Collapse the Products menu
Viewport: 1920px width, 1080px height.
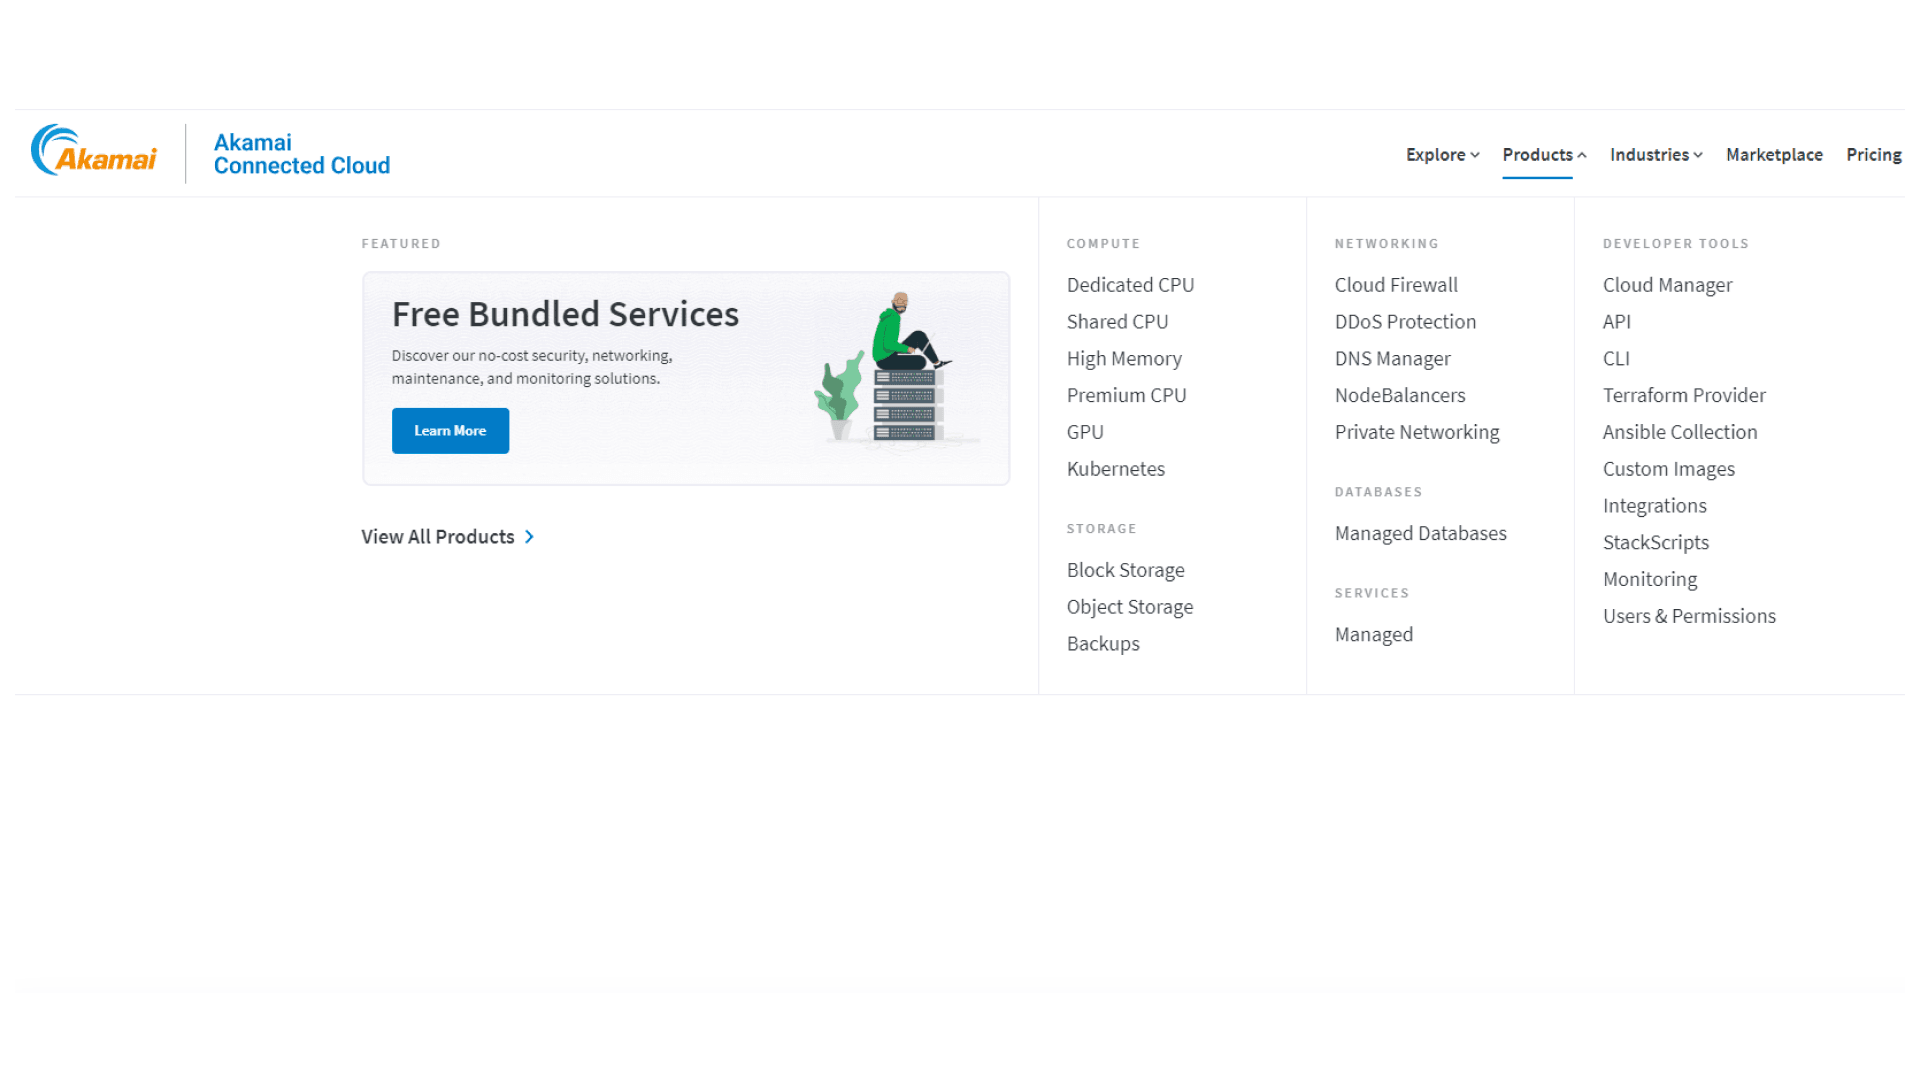coord(1544,155)
